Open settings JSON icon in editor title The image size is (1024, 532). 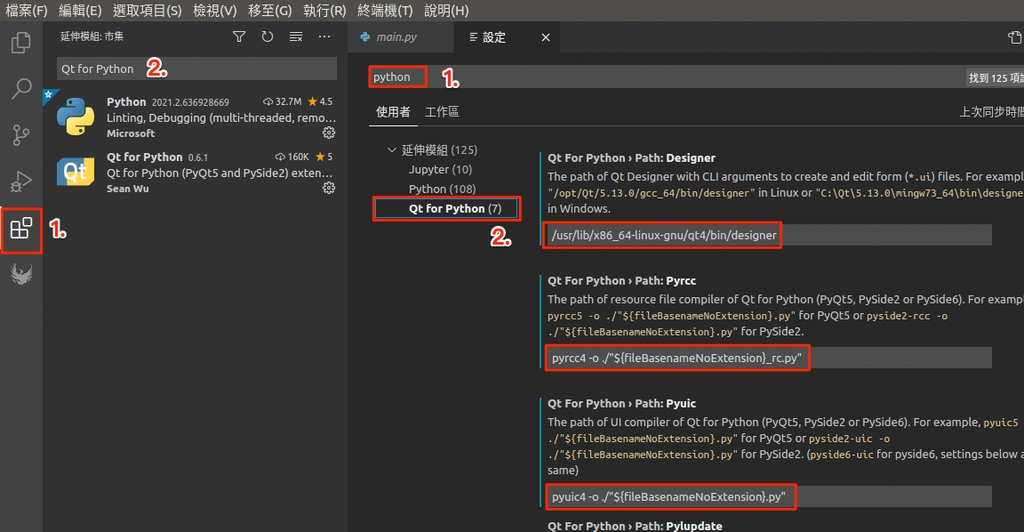(x=1015, y=38)
